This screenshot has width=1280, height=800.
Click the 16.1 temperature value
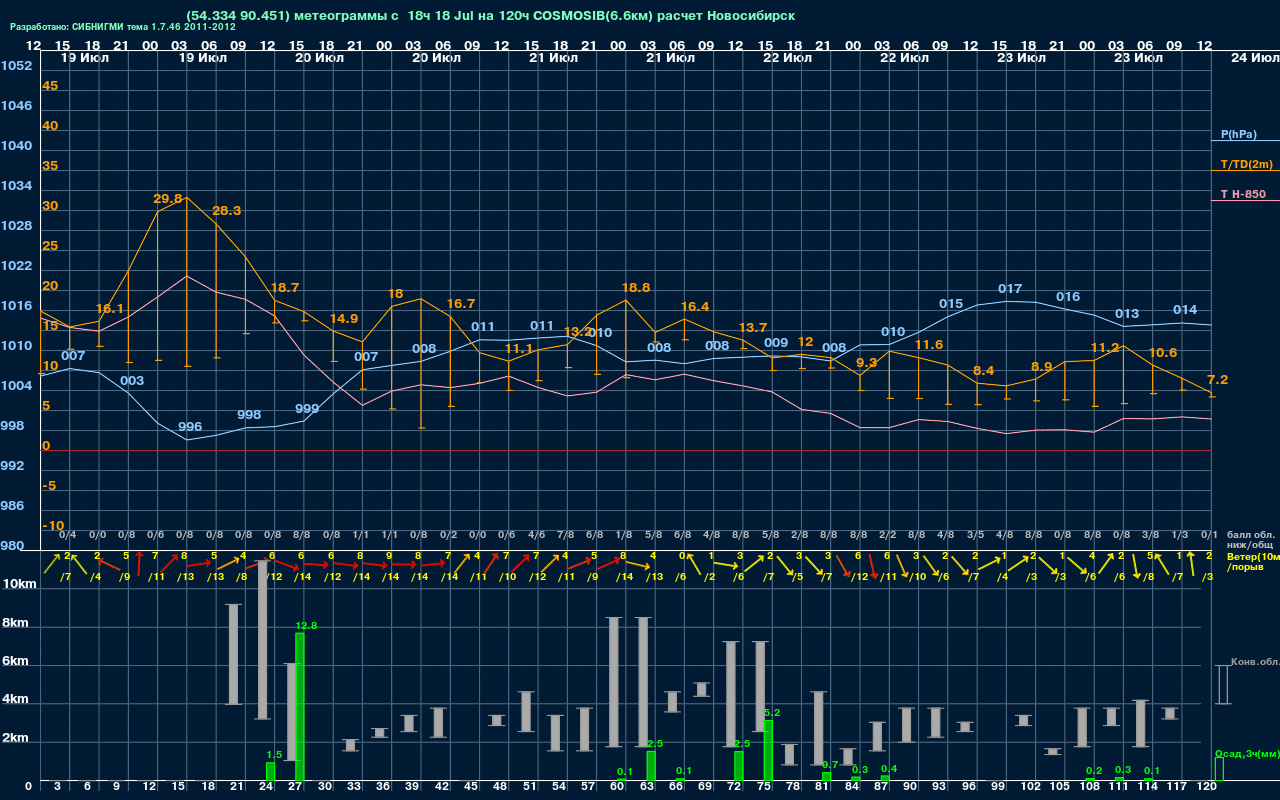[110, 309]
